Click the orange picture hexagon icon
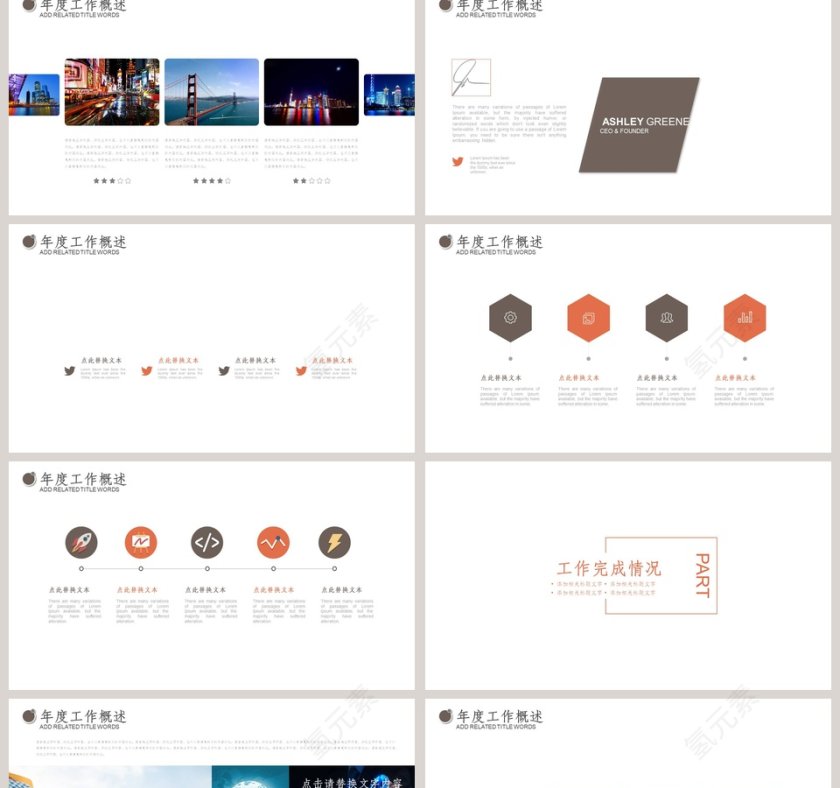The height and width of the screenshot is (788, 840). [588, 318]
